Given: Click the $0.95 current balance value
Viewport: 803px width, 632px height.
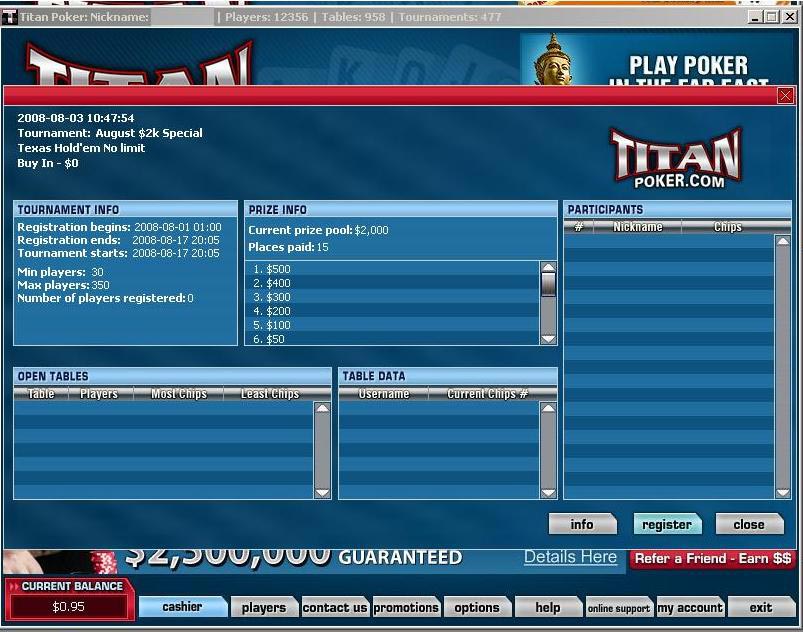Looking at the screenshot, I should click(69, 607).
